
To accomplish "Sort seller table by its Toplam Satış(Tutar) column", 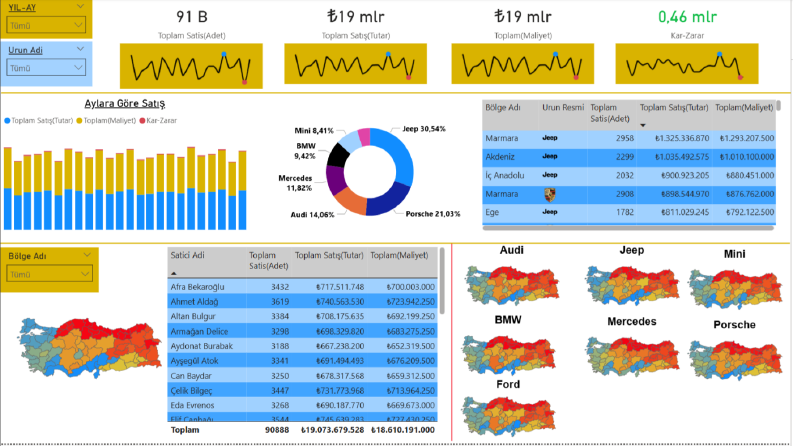I will [x=329, y=255].
